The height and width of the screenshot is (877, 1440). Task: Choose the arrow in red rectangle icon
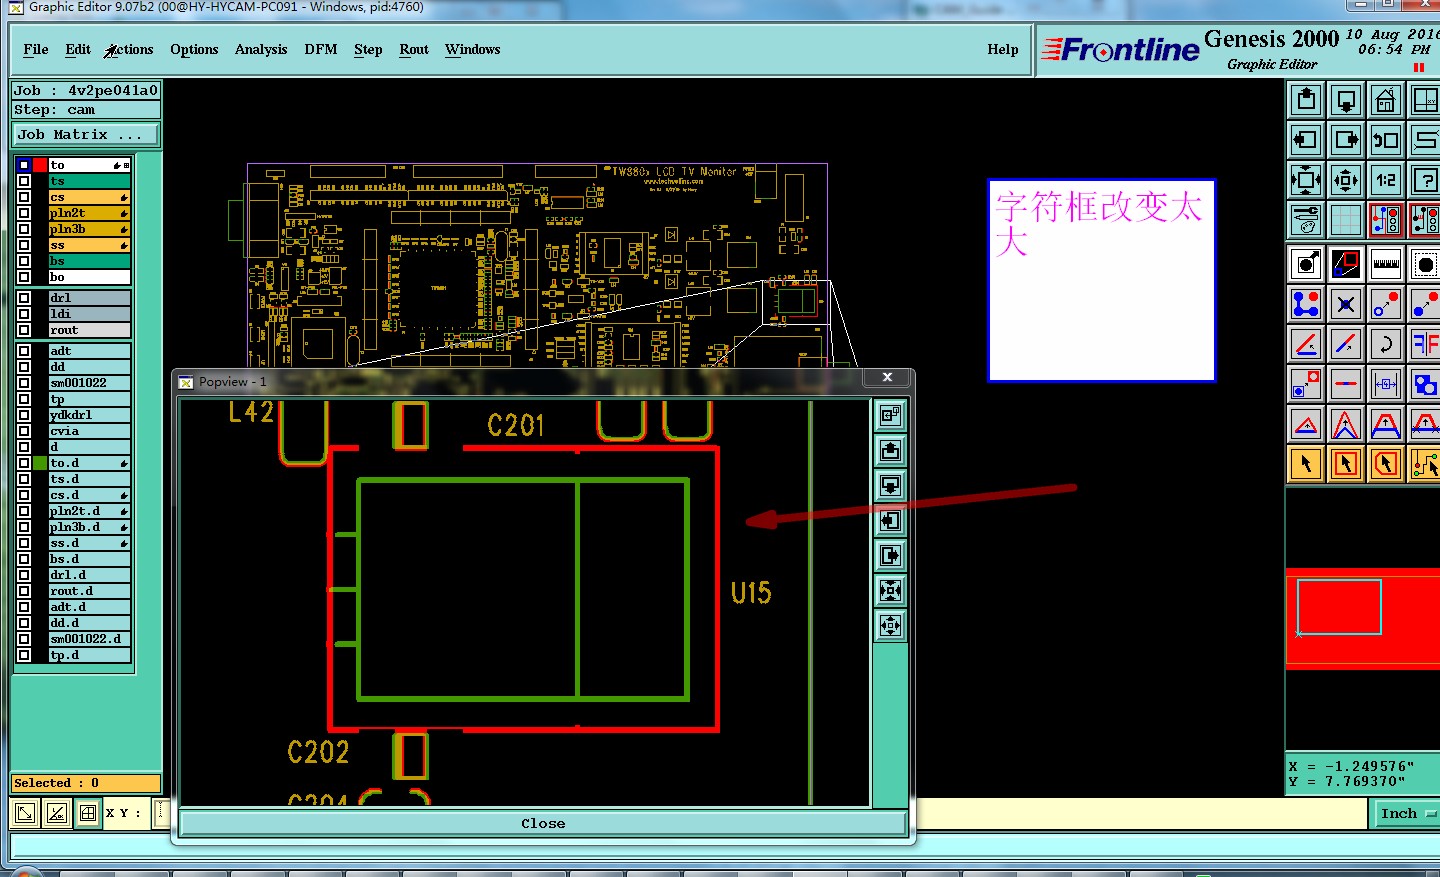tap(1346, 464)
